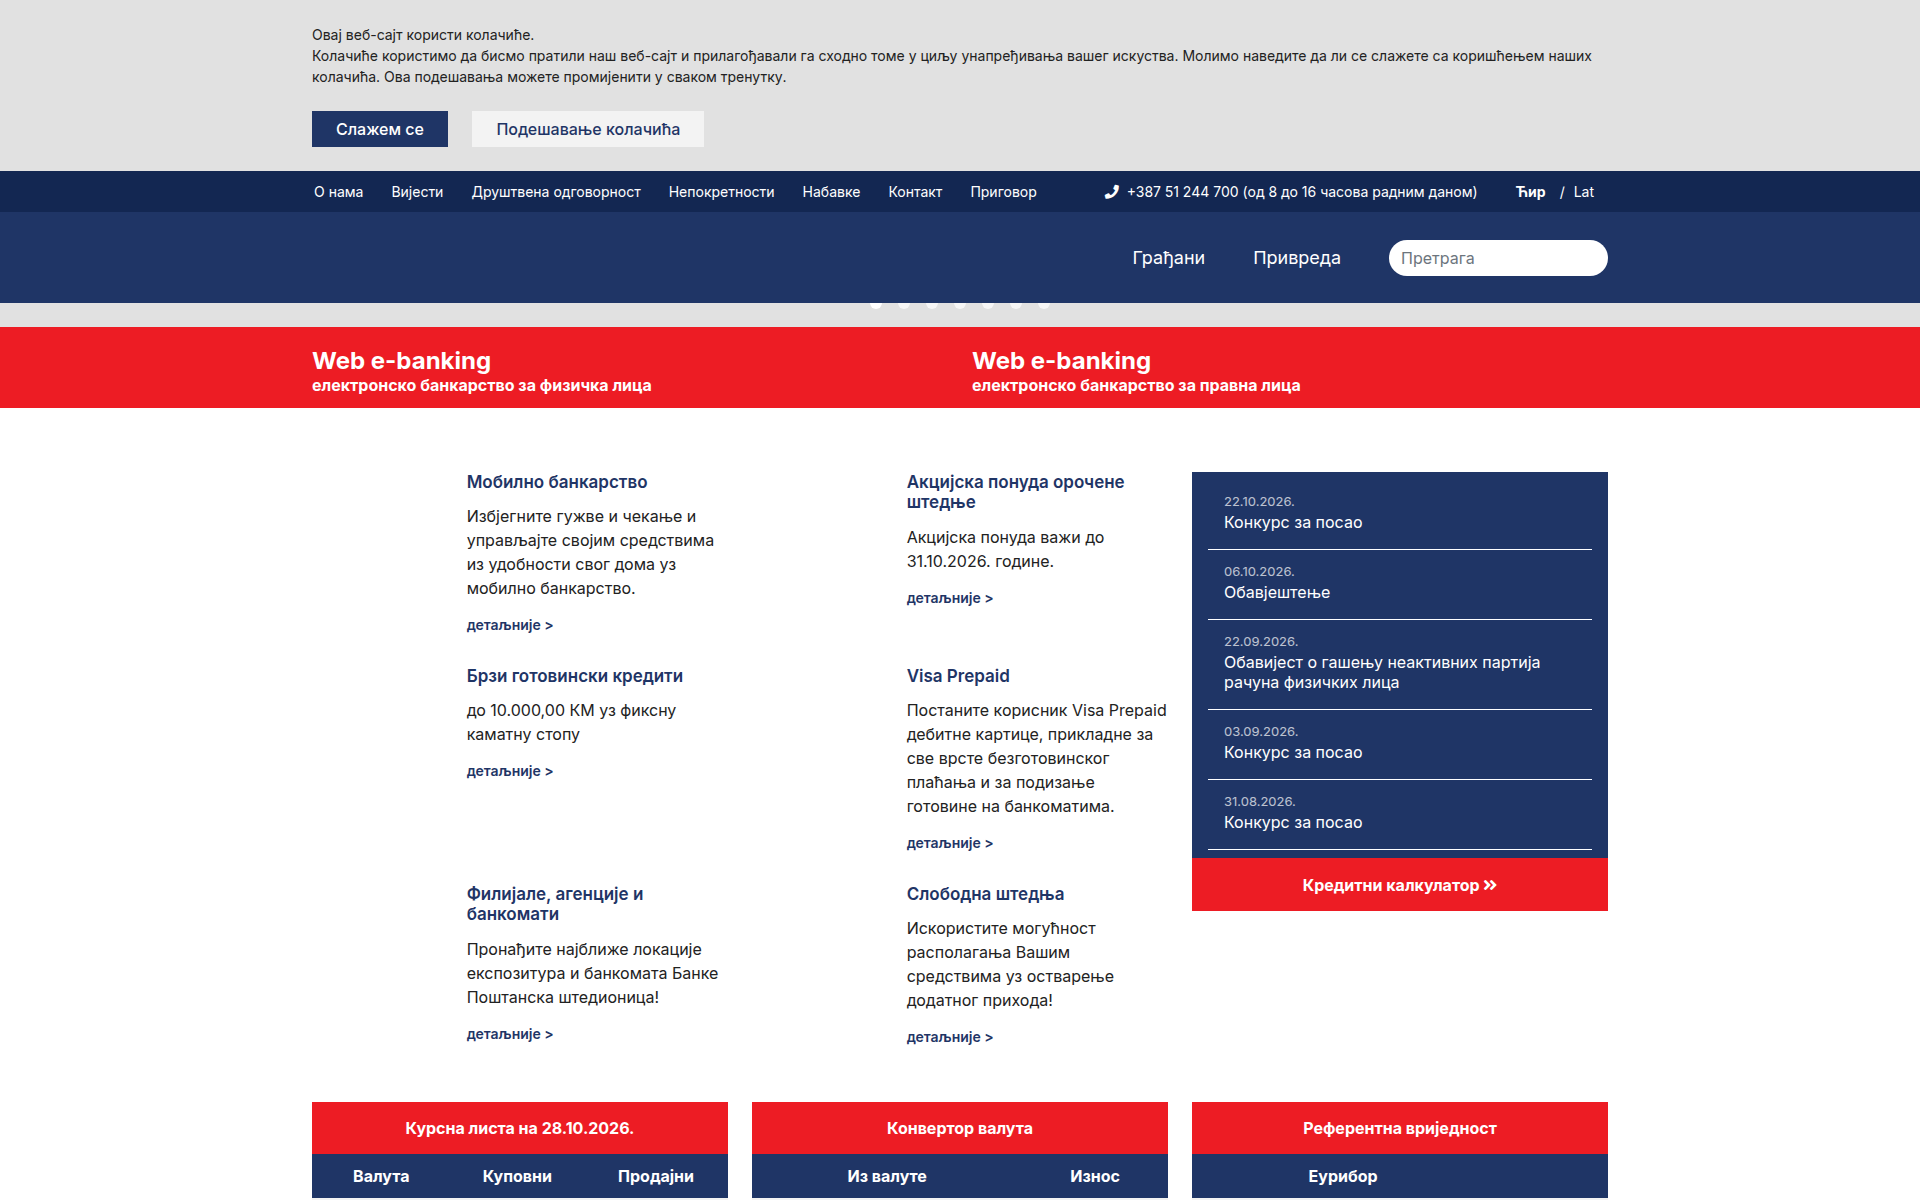This screenshot has width=1920, height=1200.
Task: Open Конкурс за посао news from 31.08.2026
Action: pyautogui.click(x=1293, y=823)
